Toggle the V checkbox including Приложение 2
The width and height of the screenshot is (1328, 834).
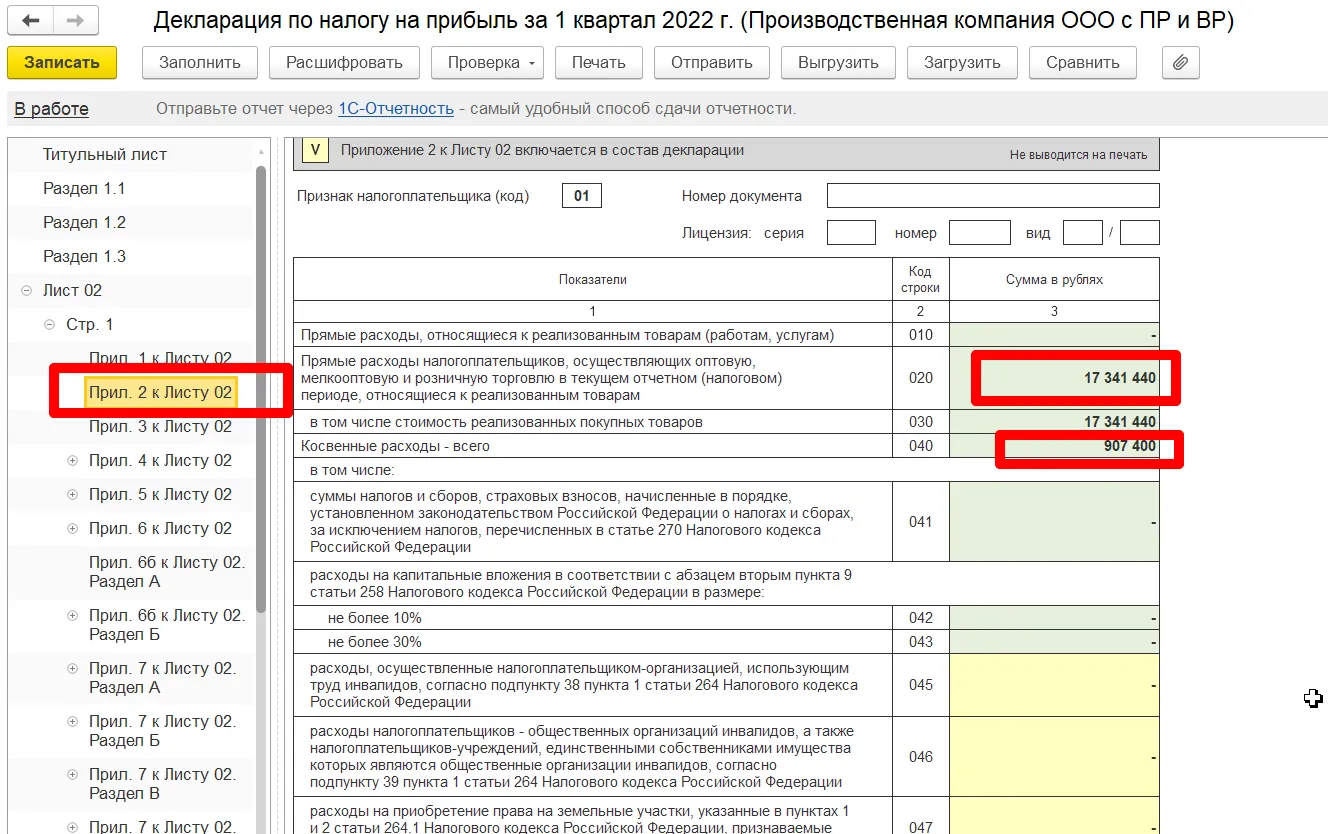click(x=315, y=151)
